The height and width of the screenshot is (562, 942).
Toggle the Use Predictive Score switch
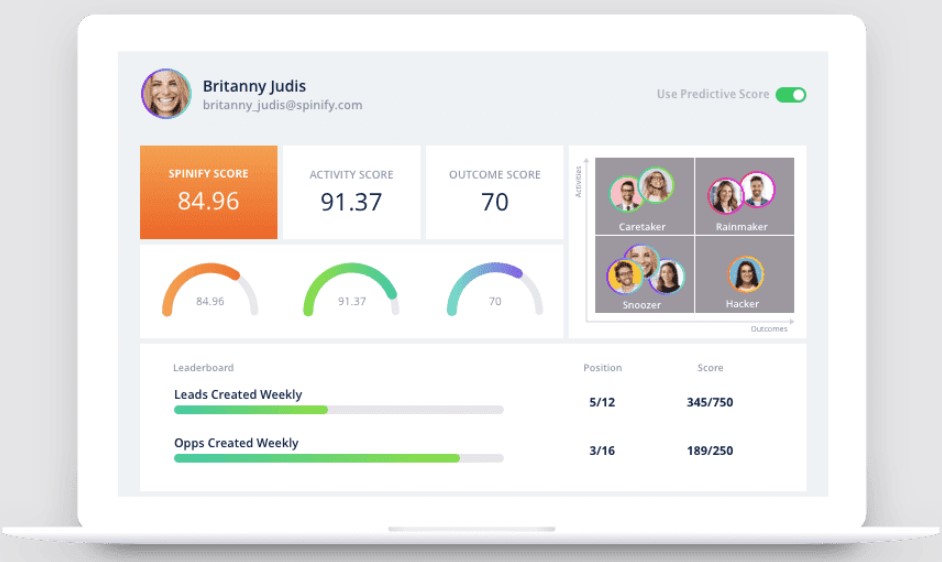pyautogui.click(x=791, y=94)
